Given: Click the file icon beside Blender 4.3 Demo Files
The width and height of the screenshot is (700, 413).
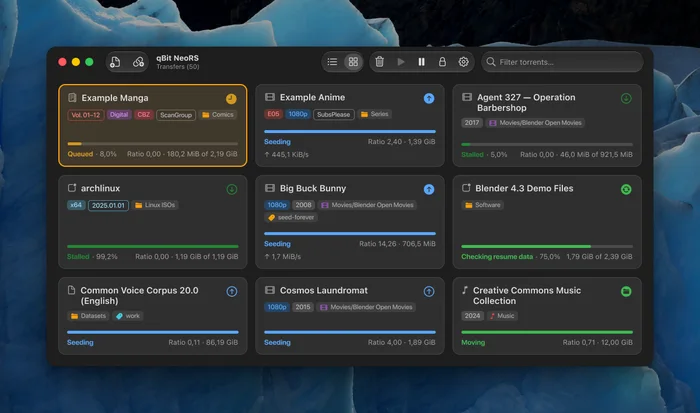Looking at the screenshot, I should click(466, 188).
